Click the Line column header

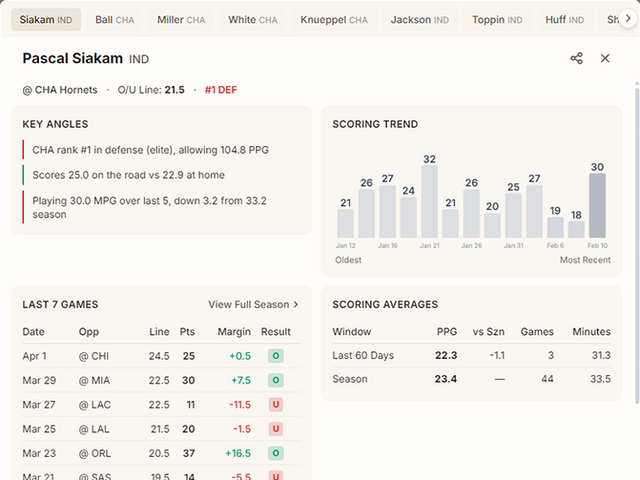coord(159,331)
